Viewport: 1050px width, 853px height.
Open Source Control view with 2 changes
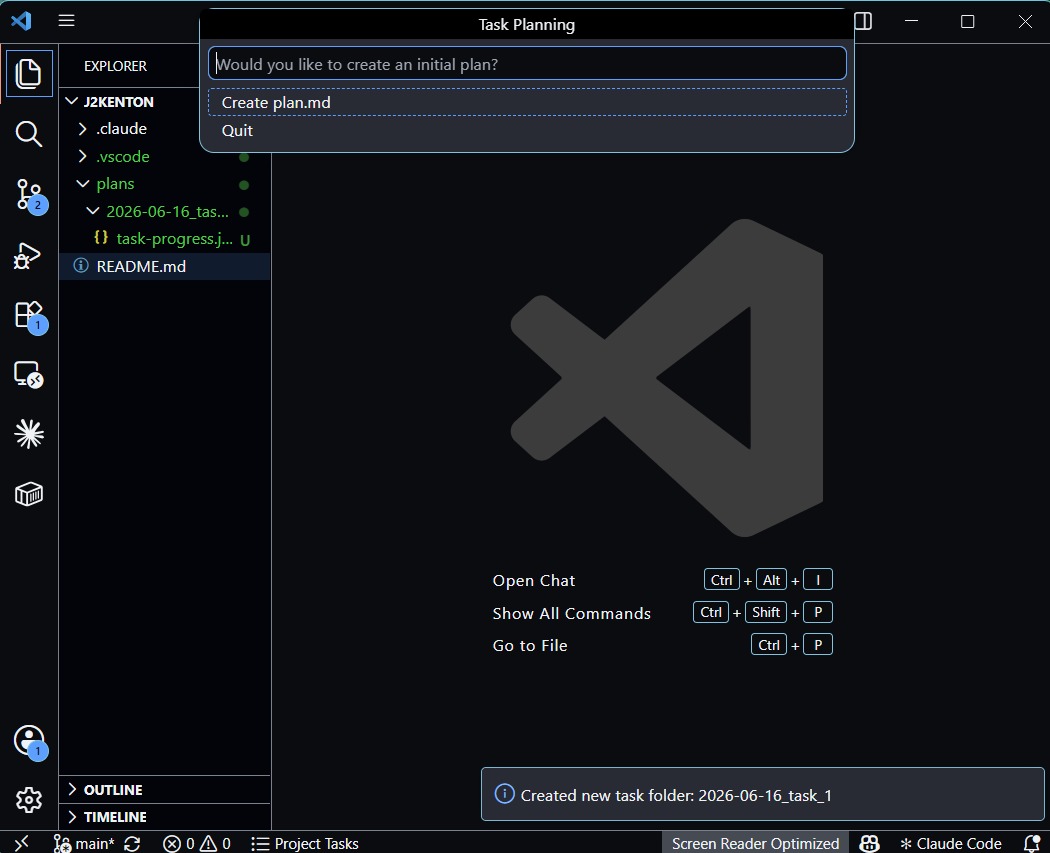[29, 195]
